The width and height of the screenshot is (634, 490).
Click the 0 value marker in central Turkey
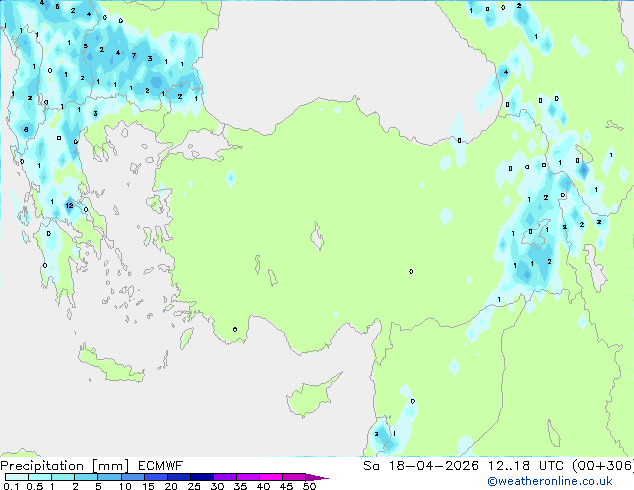[x=411, y=271]
